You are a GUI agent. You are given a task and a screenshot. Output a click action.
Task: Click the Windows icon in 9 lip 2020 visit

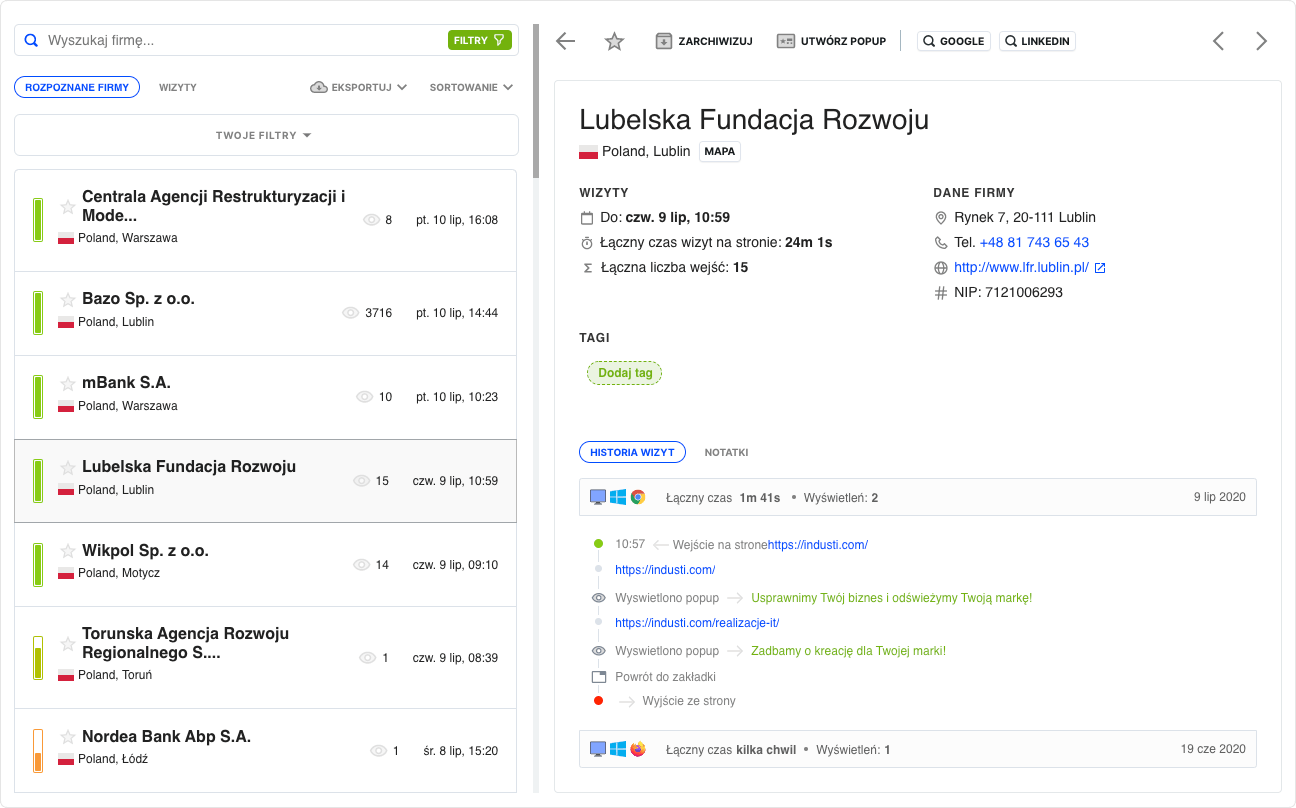[618, 497]
